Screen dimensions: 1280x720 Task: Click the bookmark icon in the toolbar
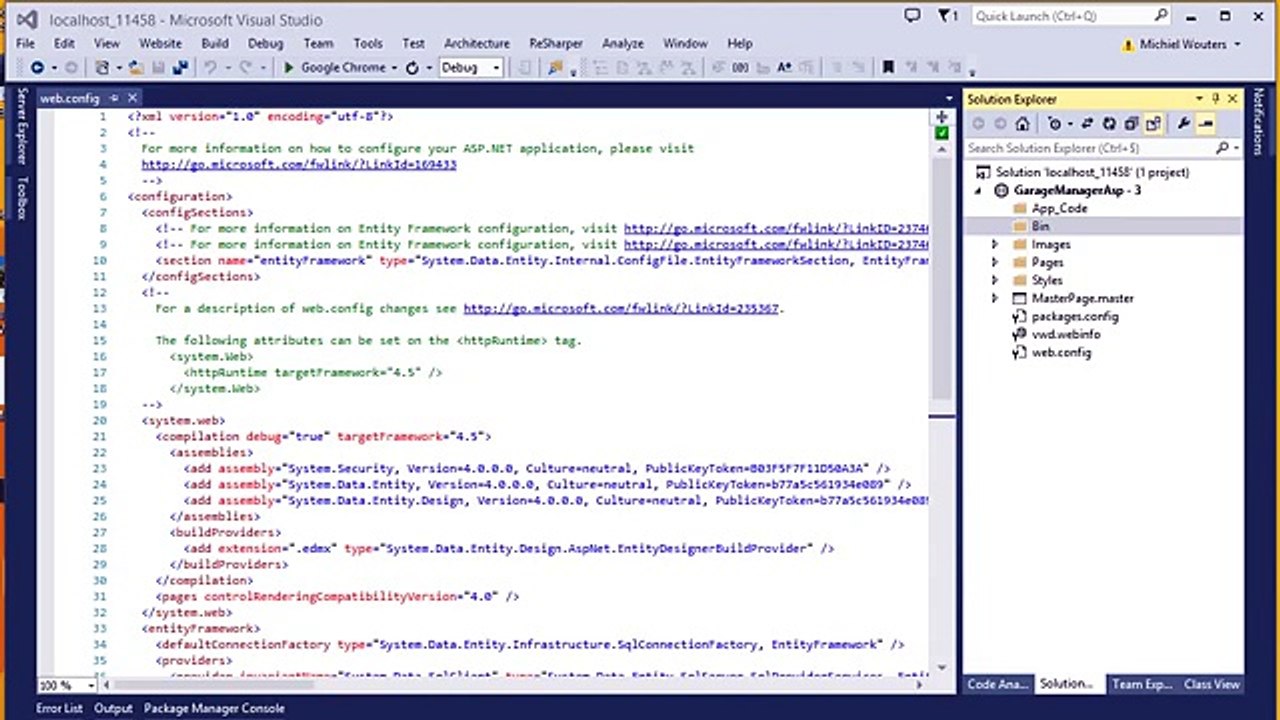coord(887,68)
